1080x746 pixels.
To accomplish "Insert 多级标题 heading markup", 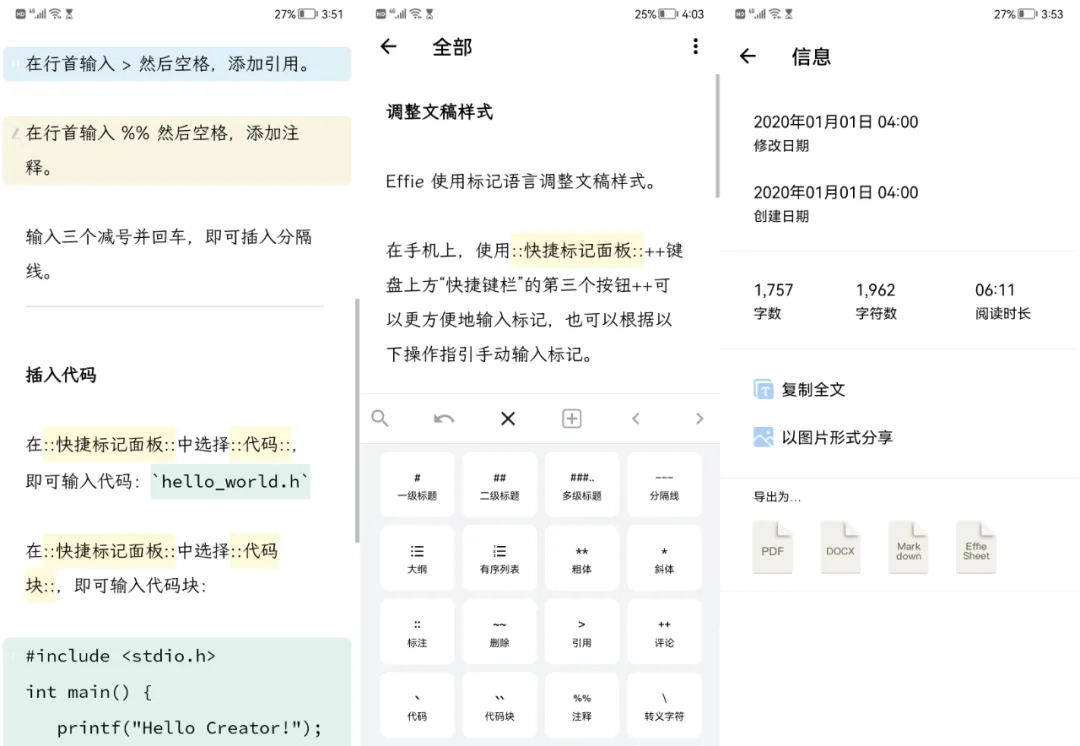I will click(x=582, y=485).
